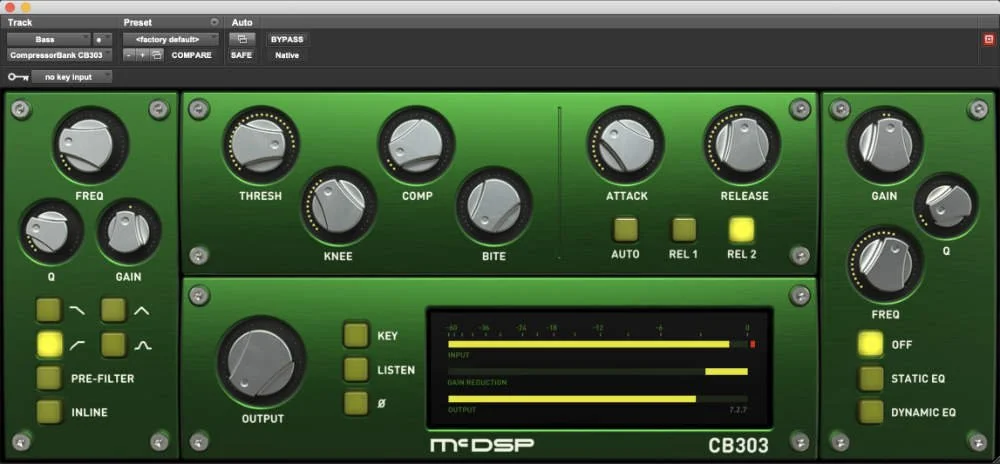Select STATIC EQ mode

[871, 378]
